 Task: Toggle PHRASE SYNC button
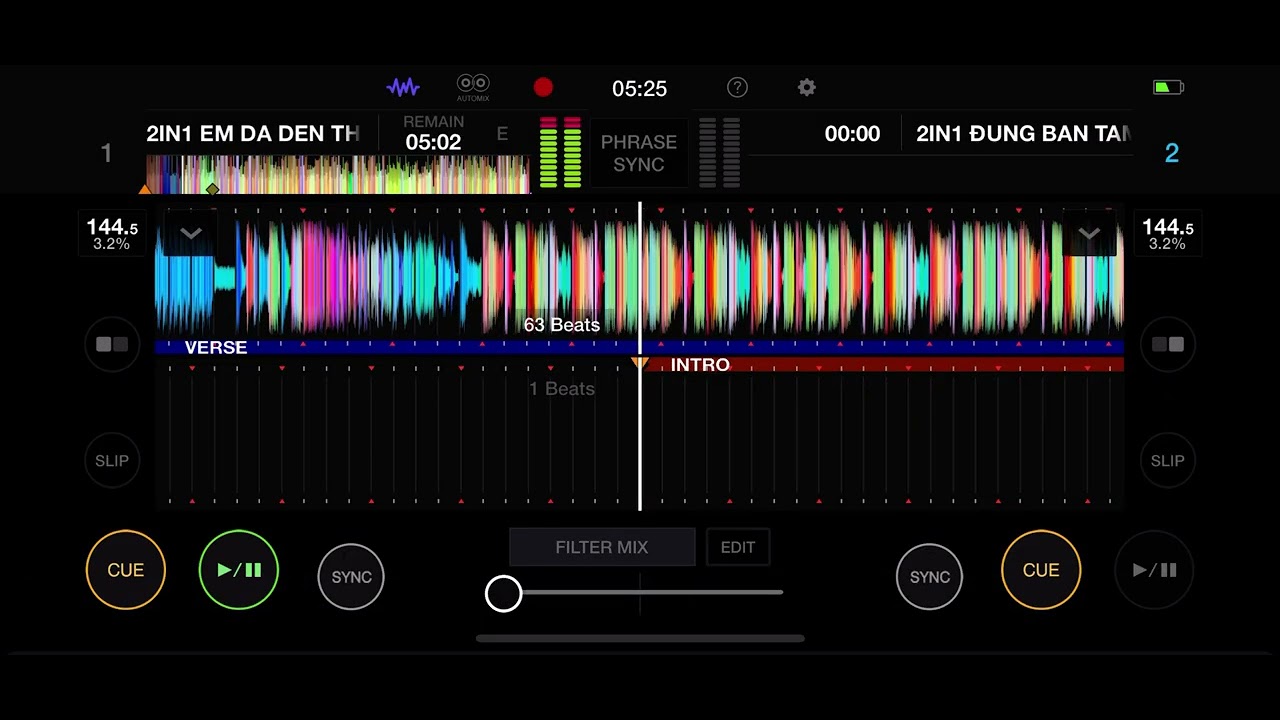tap(639, 153)
